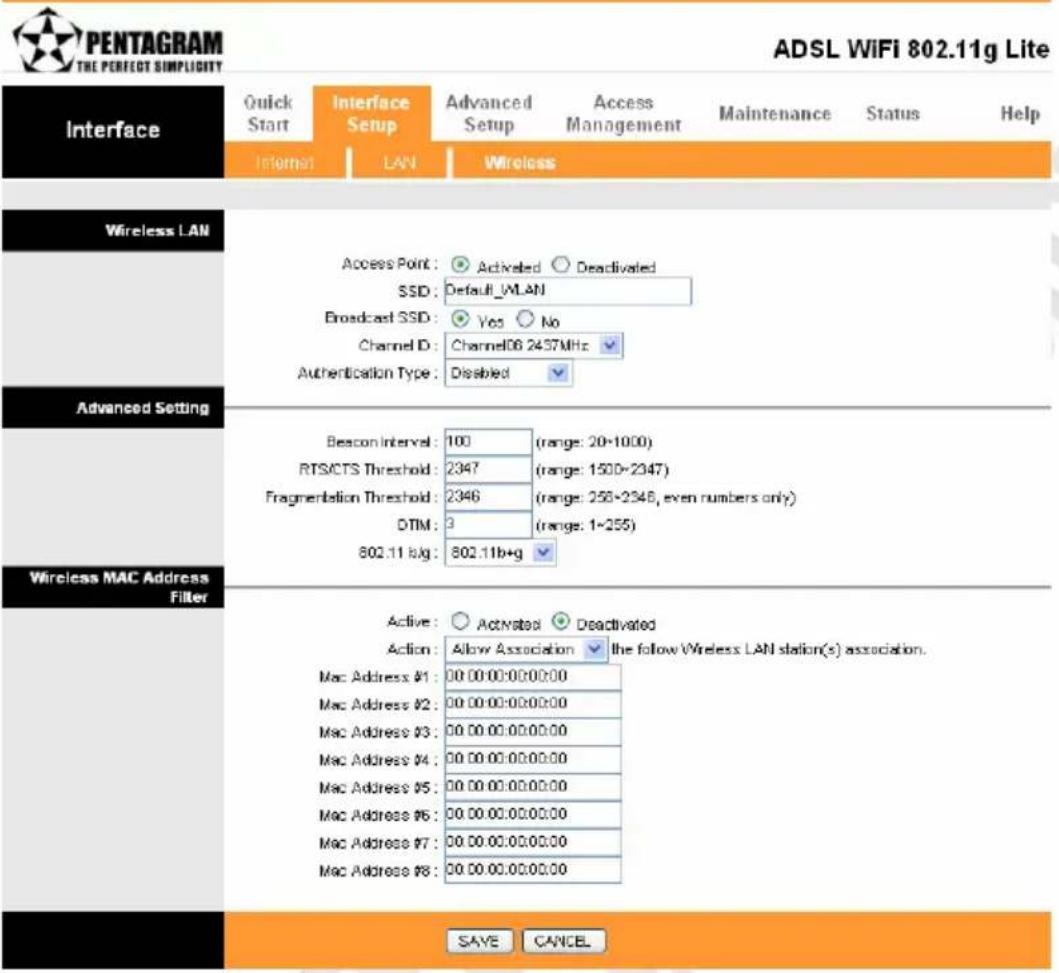1059x973 pixels.
Task: Click the CANCEL button
Action: click(564, 941)
